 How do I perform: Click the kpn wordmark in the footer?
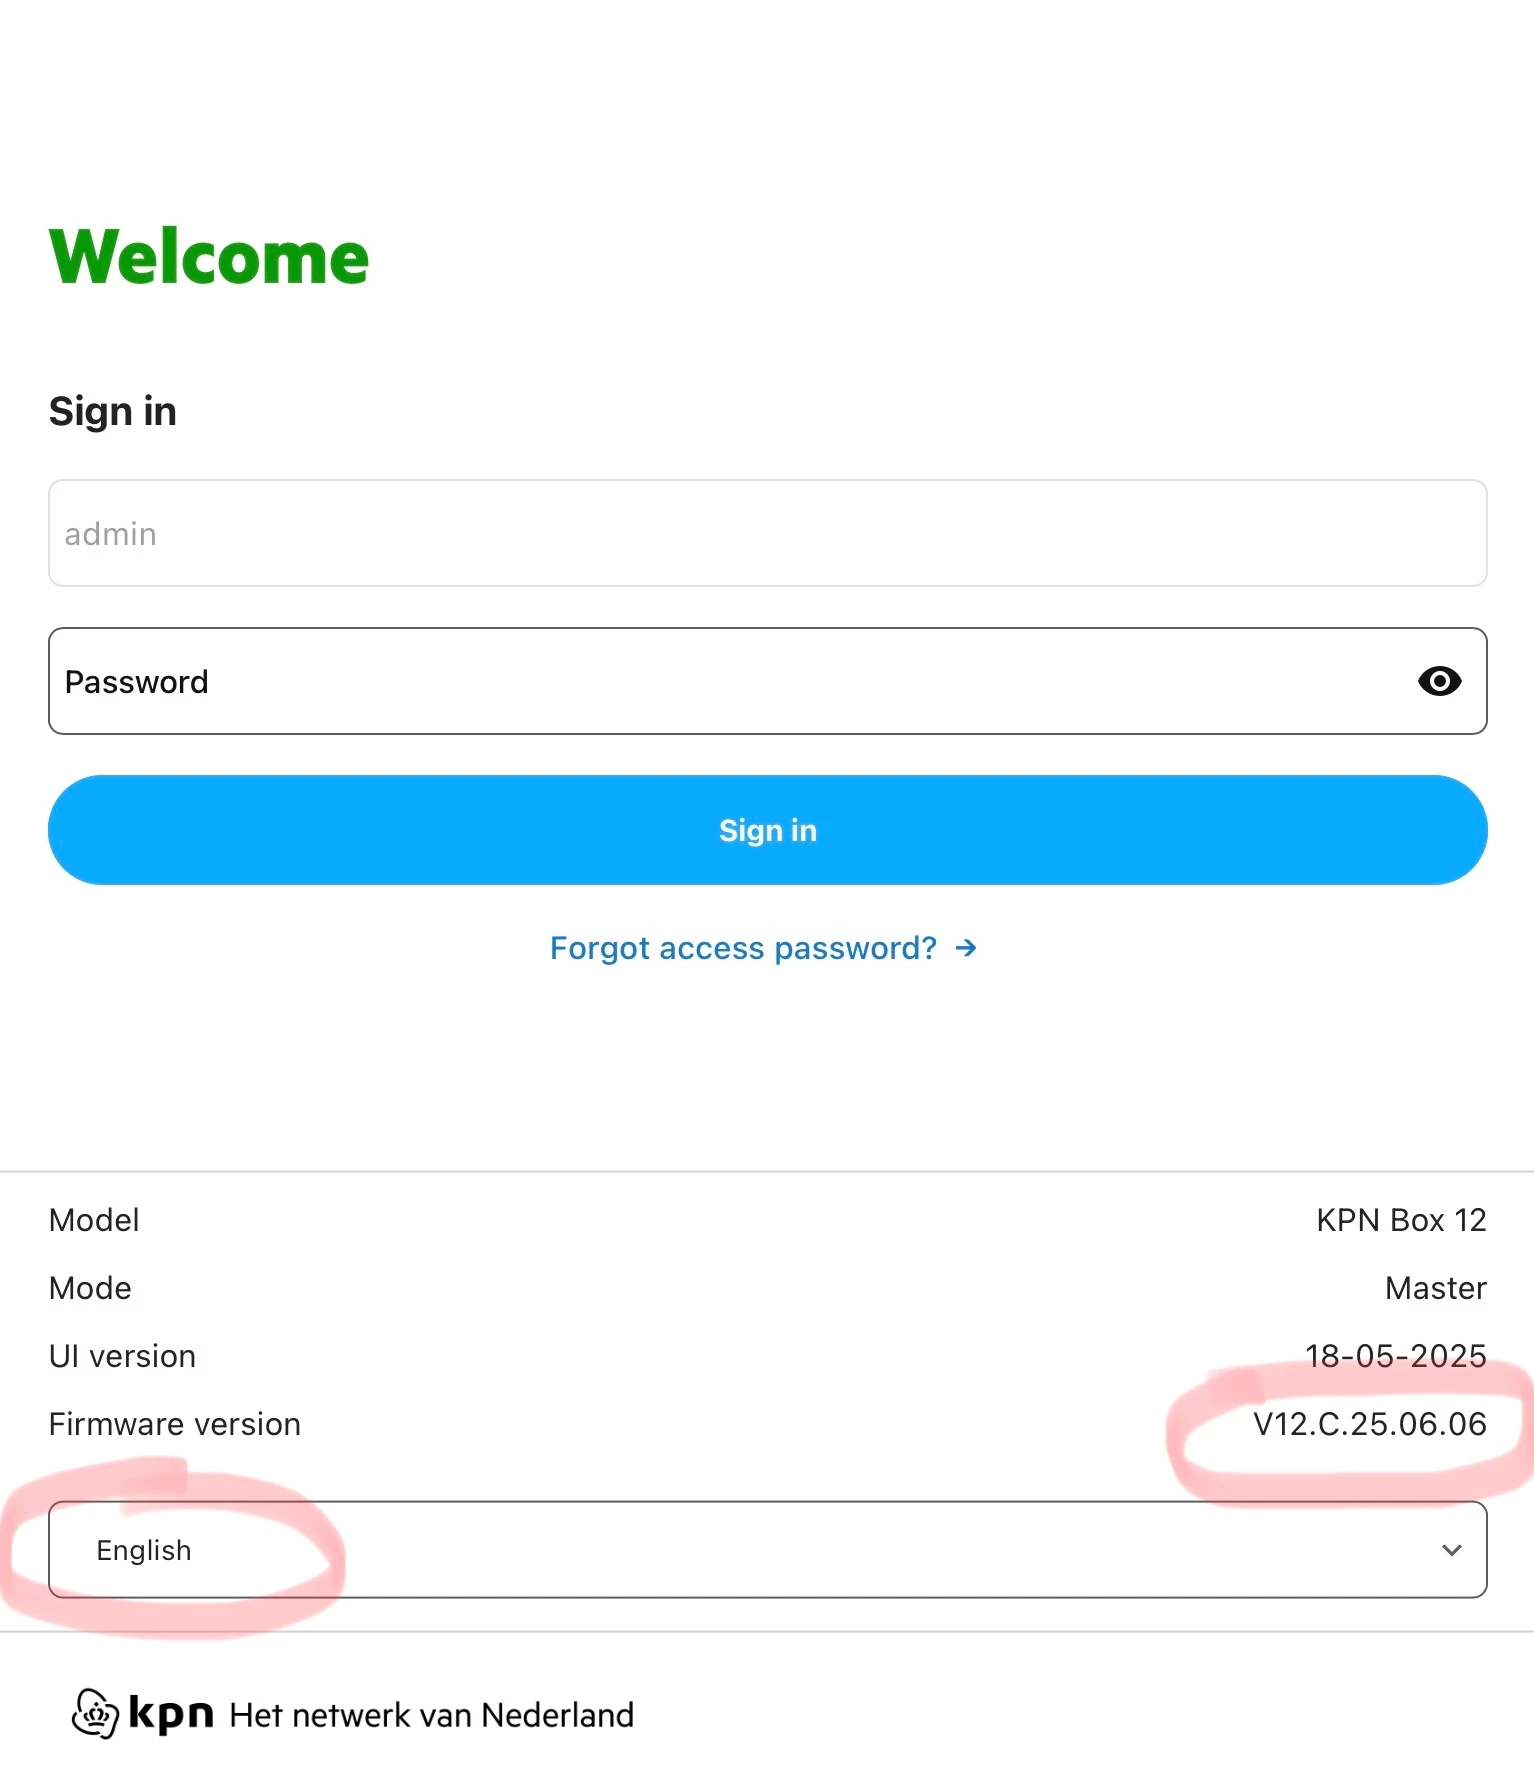point(171,1714)
